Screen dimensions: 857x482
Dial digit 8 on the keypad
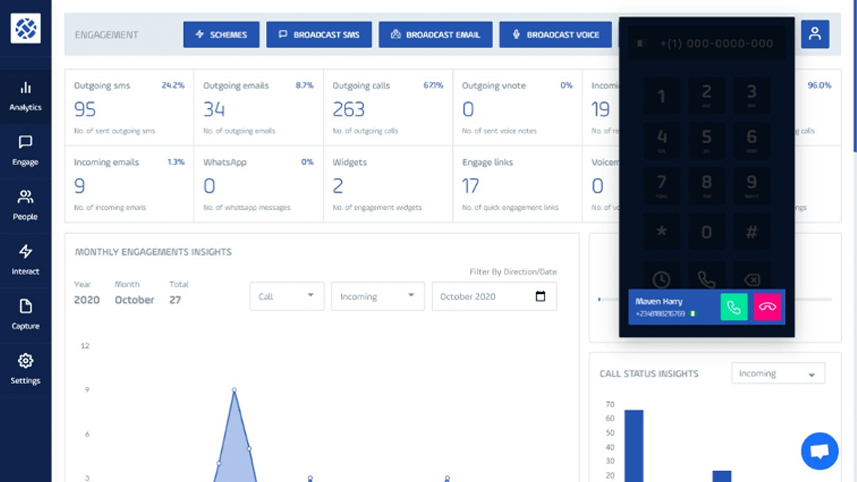(706, 186)
